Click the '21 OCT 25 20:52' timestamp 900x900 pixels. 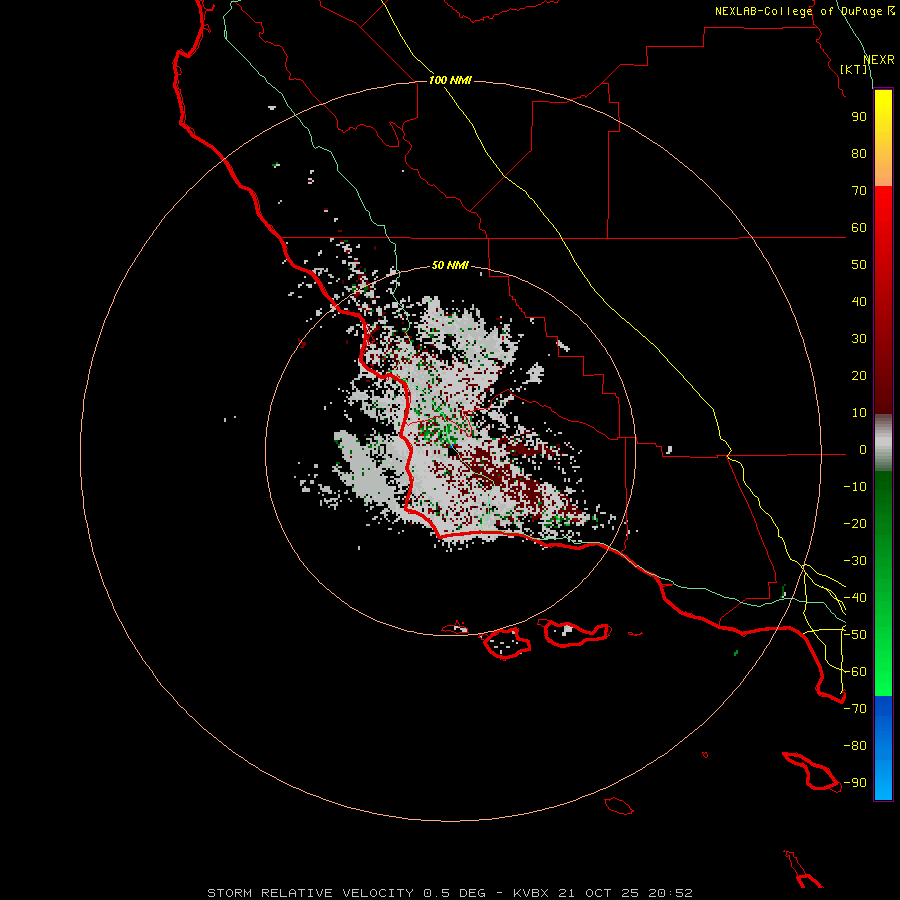pos(626,893)
